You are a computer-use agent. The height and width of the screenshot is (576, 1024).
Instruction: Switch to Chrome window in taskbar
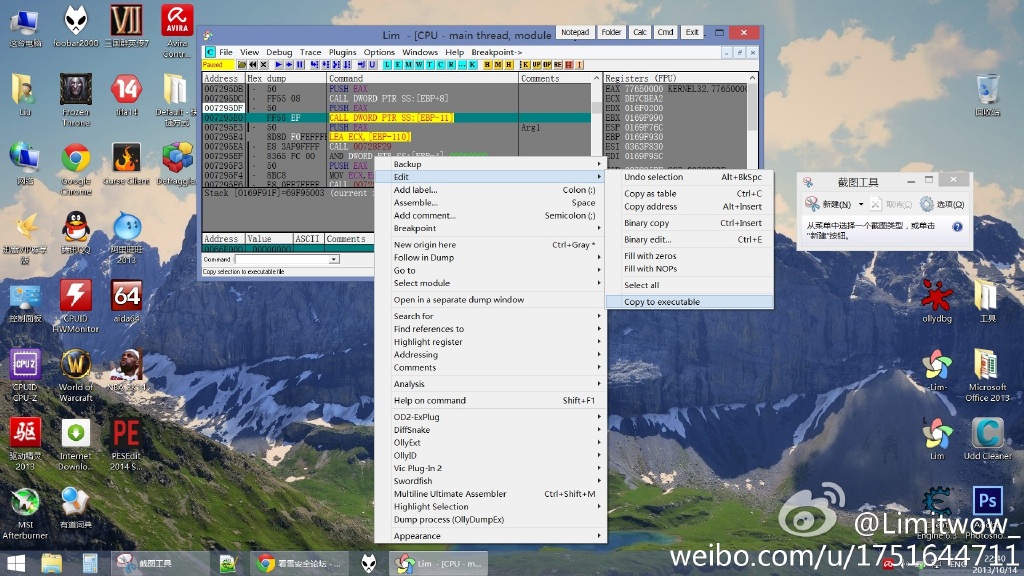click(x=298, y=563)
